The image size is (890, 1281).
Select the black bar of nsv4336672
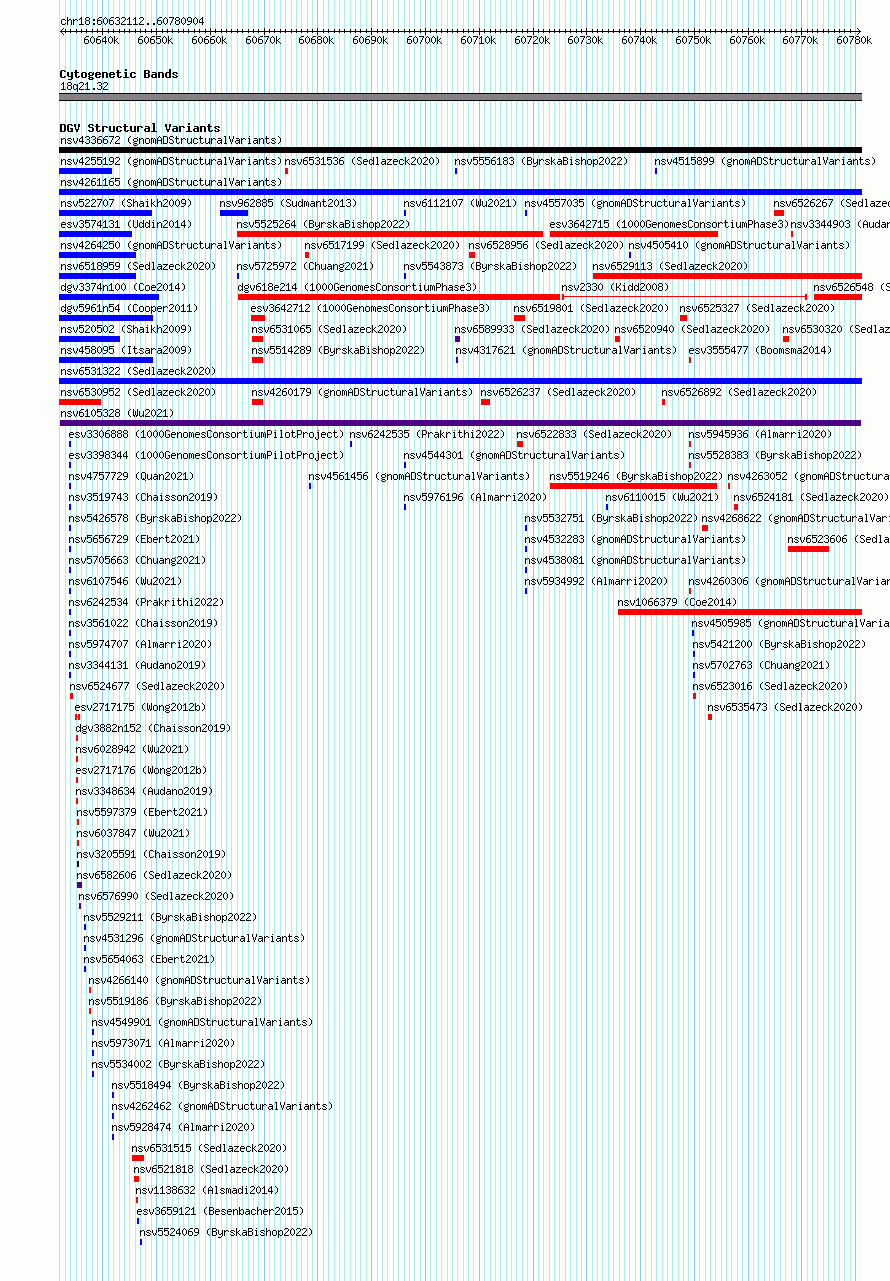460,150
